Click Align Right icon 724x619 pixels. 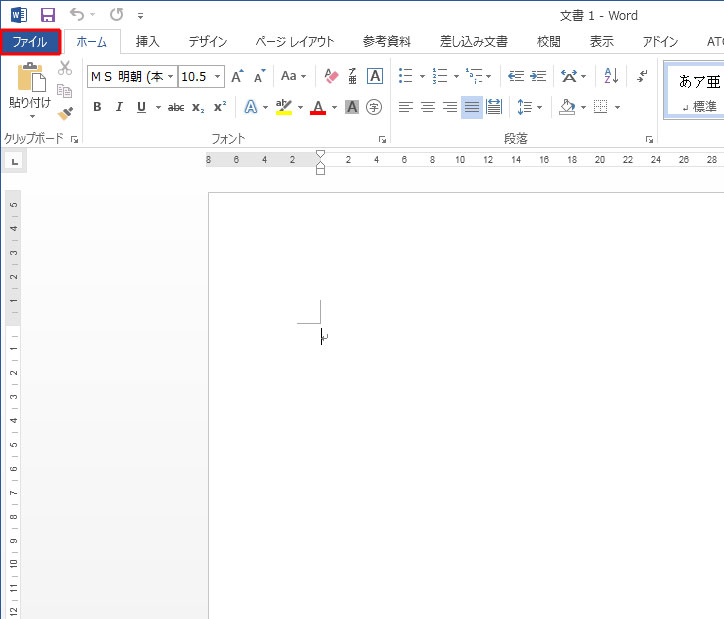point(450,107)
